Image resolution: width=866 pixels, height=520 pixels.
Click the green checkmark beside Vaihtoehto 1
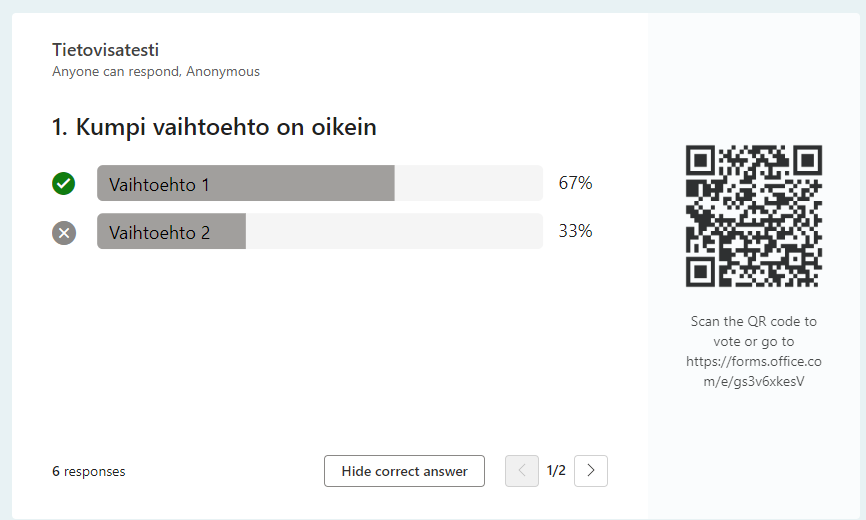(64, 184)
